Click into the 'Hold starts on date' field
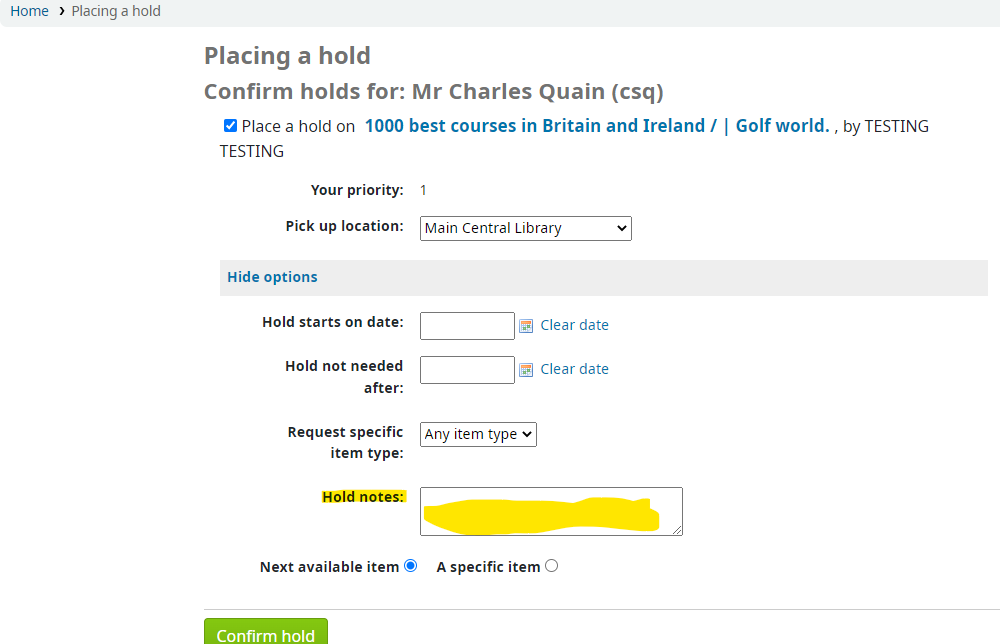The width and height of the screenshot is (1000, 644). tap(467, 326)
